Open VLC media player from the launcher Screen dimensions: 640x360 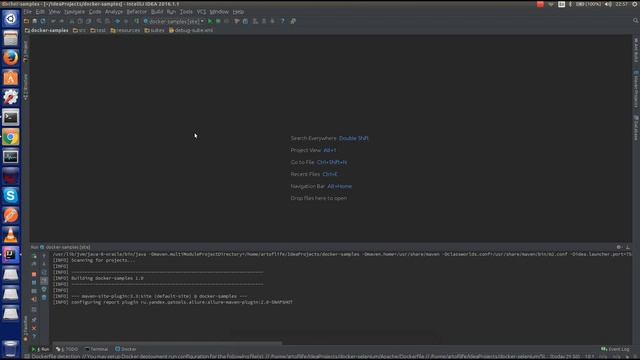(x=11, y=235)
